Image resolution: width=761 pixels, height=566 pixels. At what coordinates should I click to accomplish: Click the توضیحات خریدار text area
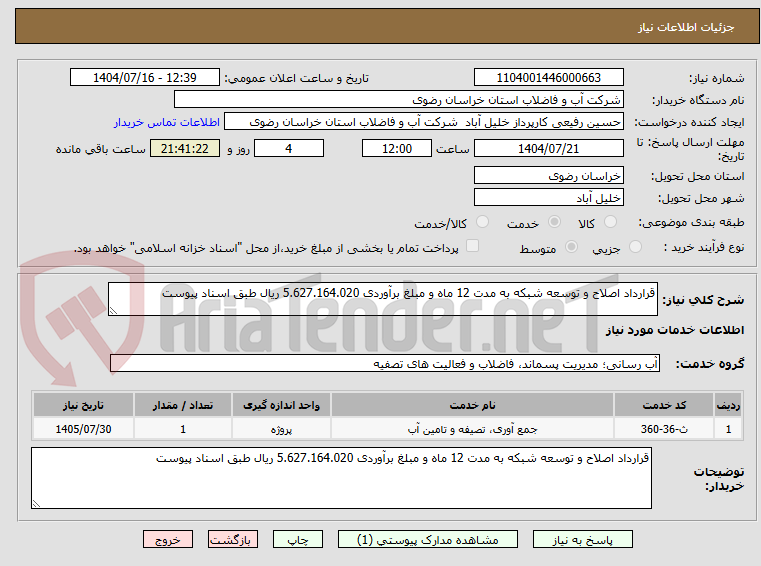click(x=341, y=478)
